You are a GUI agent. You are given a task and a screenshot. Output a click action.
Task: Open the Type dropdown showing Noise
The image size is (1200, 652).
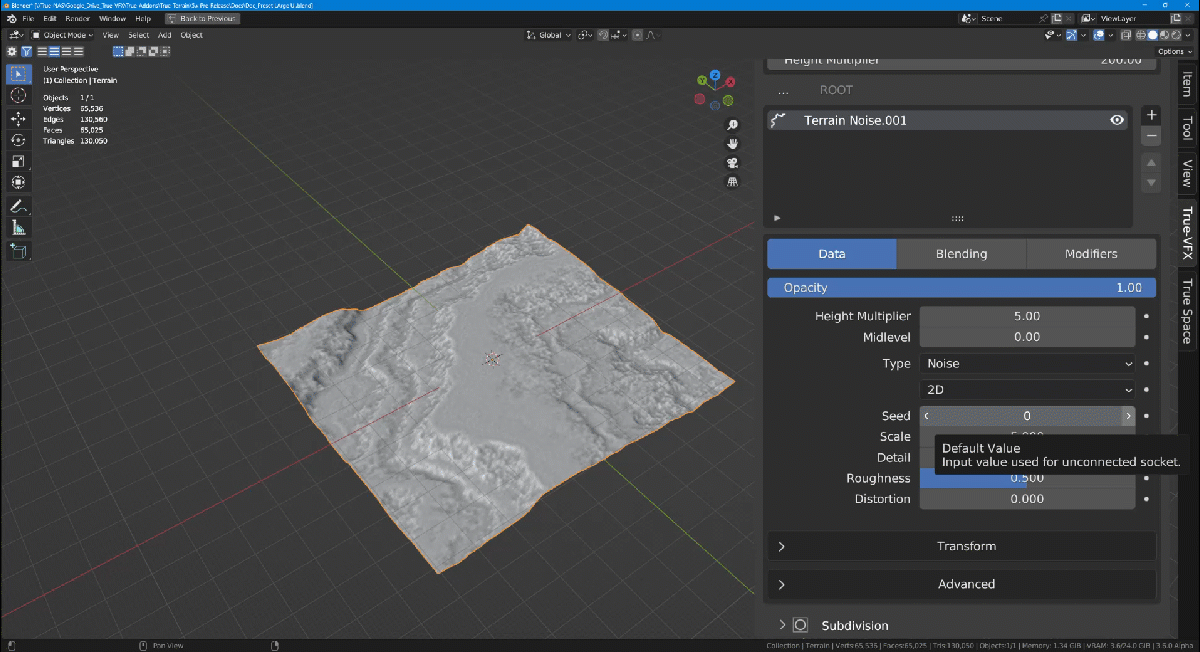click(x=1027, y=364)
